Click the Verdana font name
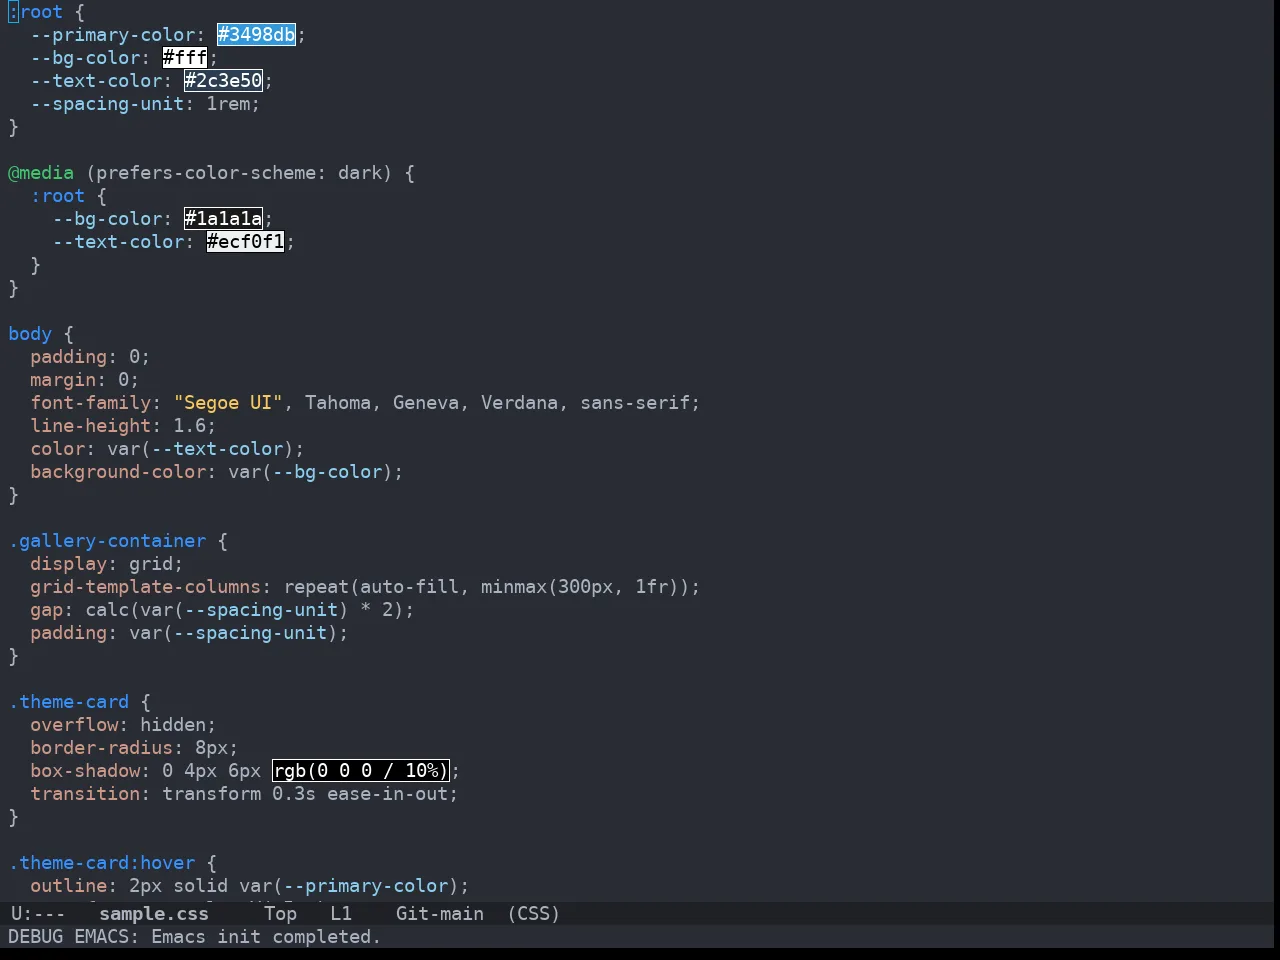Viewport: 1280px width, 960px height. point(519,403)
